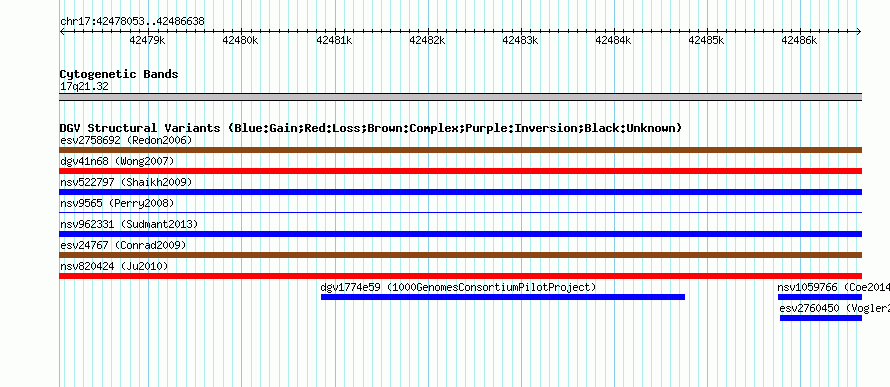Click the right arrowhead of the ruler

pyautogui.click(x=859, y=32)
